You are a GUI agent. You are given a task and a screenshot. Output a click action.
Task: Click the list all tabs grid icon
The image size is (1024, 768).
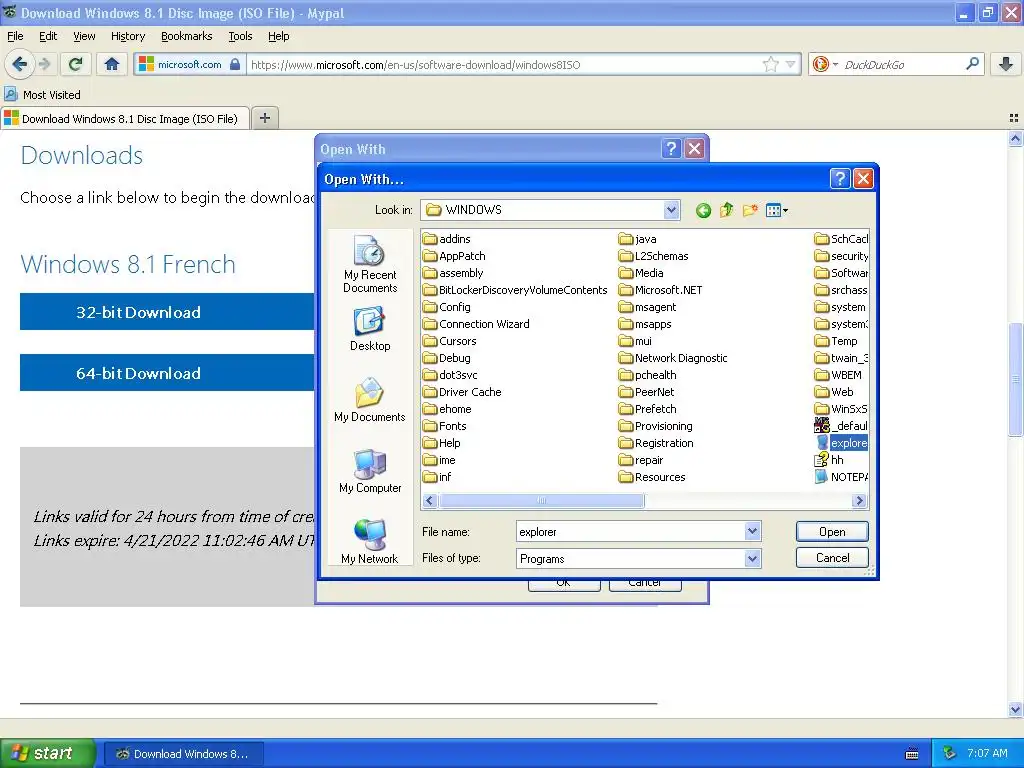pyautogui.click(x=1014, y=118)
